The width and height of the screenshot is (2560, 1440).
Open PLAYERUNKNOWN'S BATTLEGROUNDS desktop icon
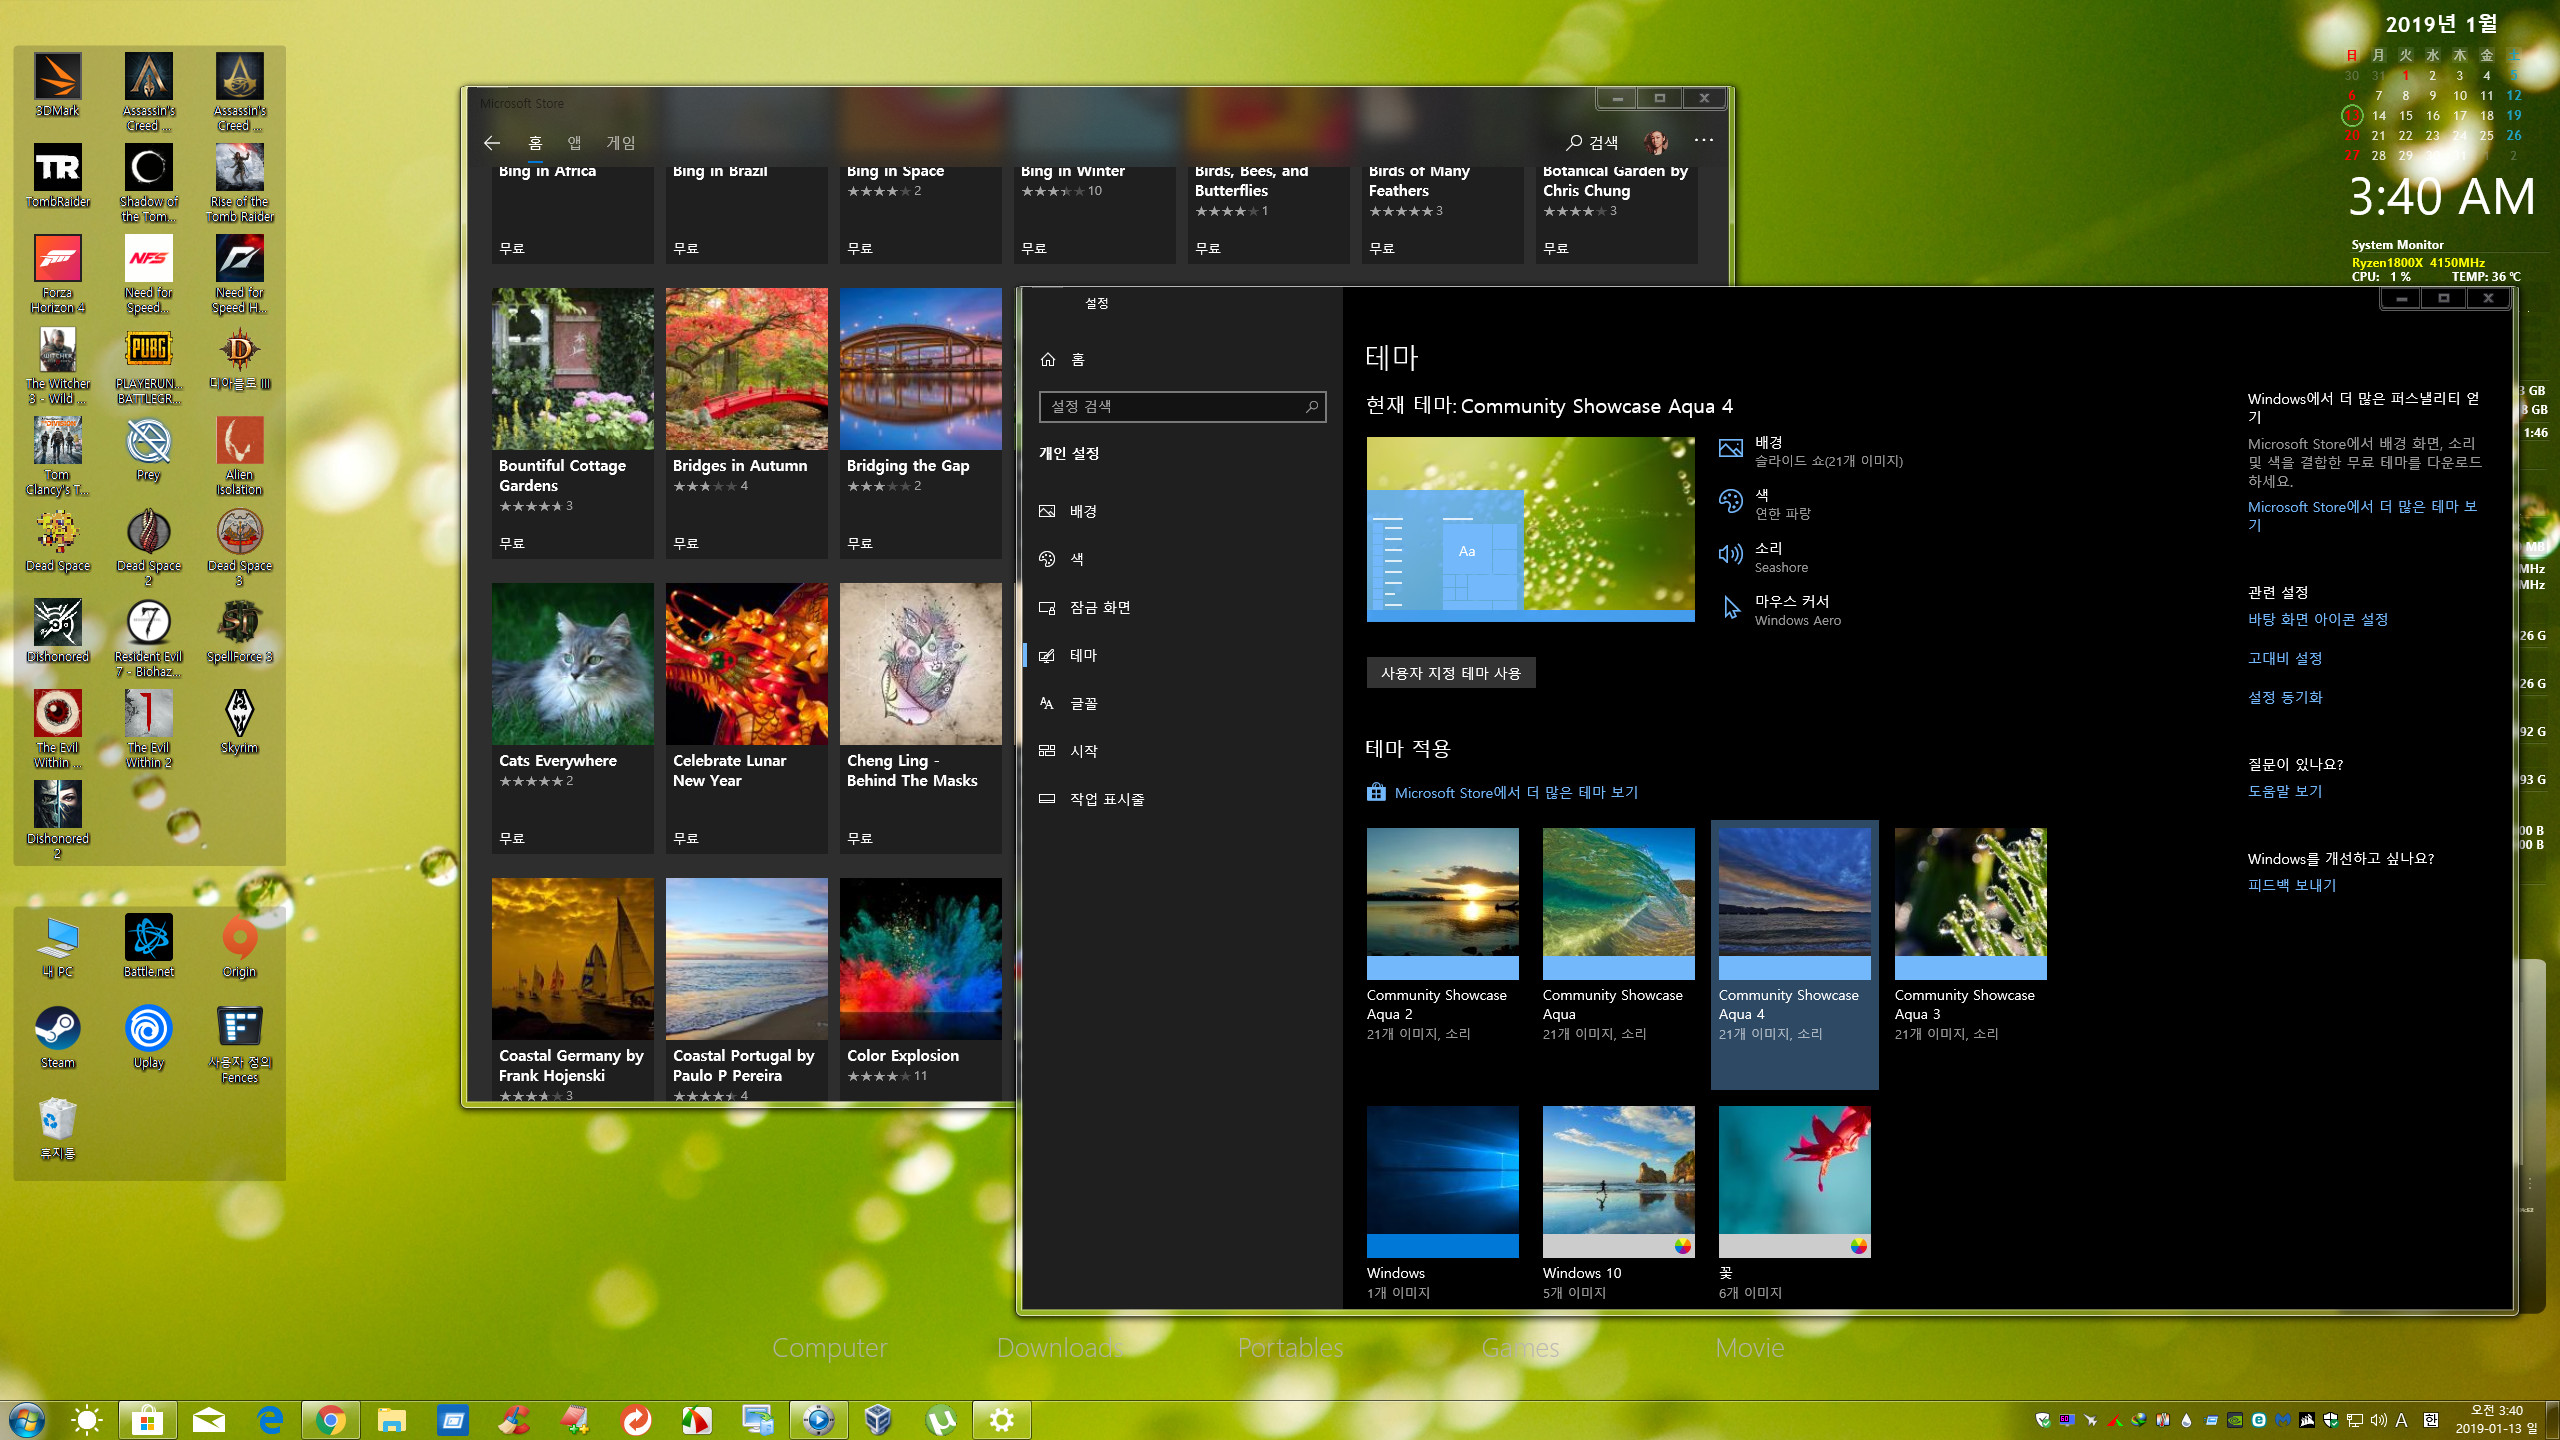click(148, 365)
